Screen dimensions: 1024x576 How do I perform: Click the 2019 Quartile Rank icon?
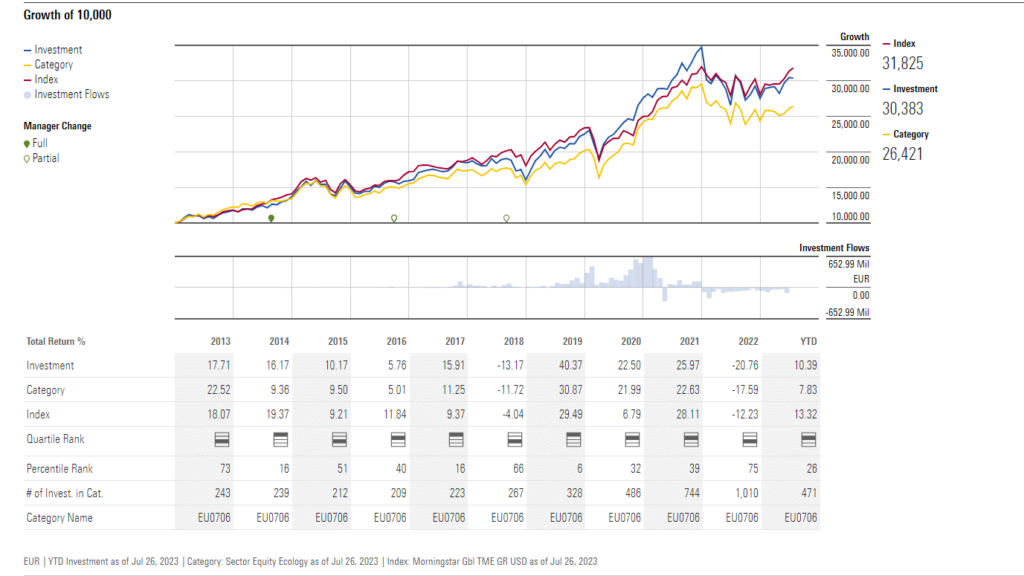tap(573, 439)
